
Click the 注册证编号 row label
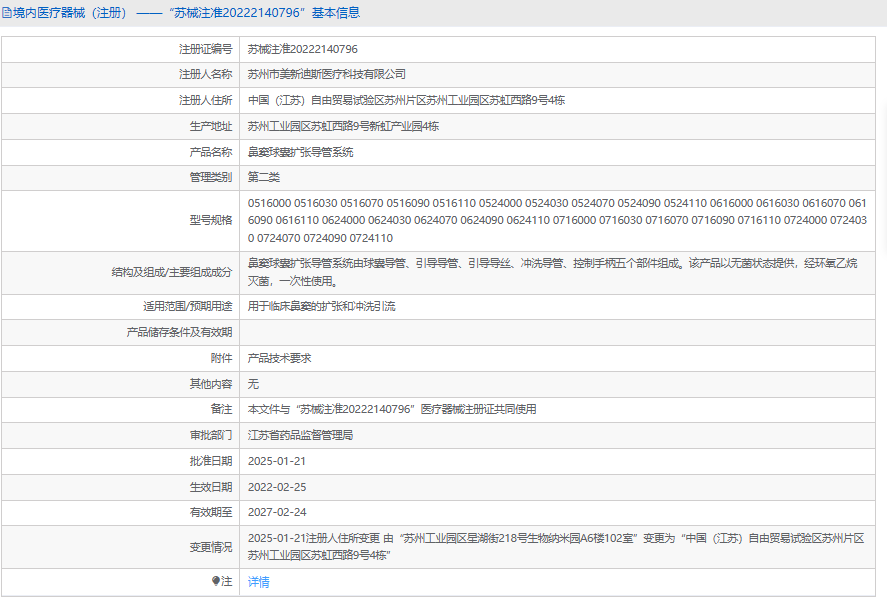pyautogui.click(x=205, y=49)
